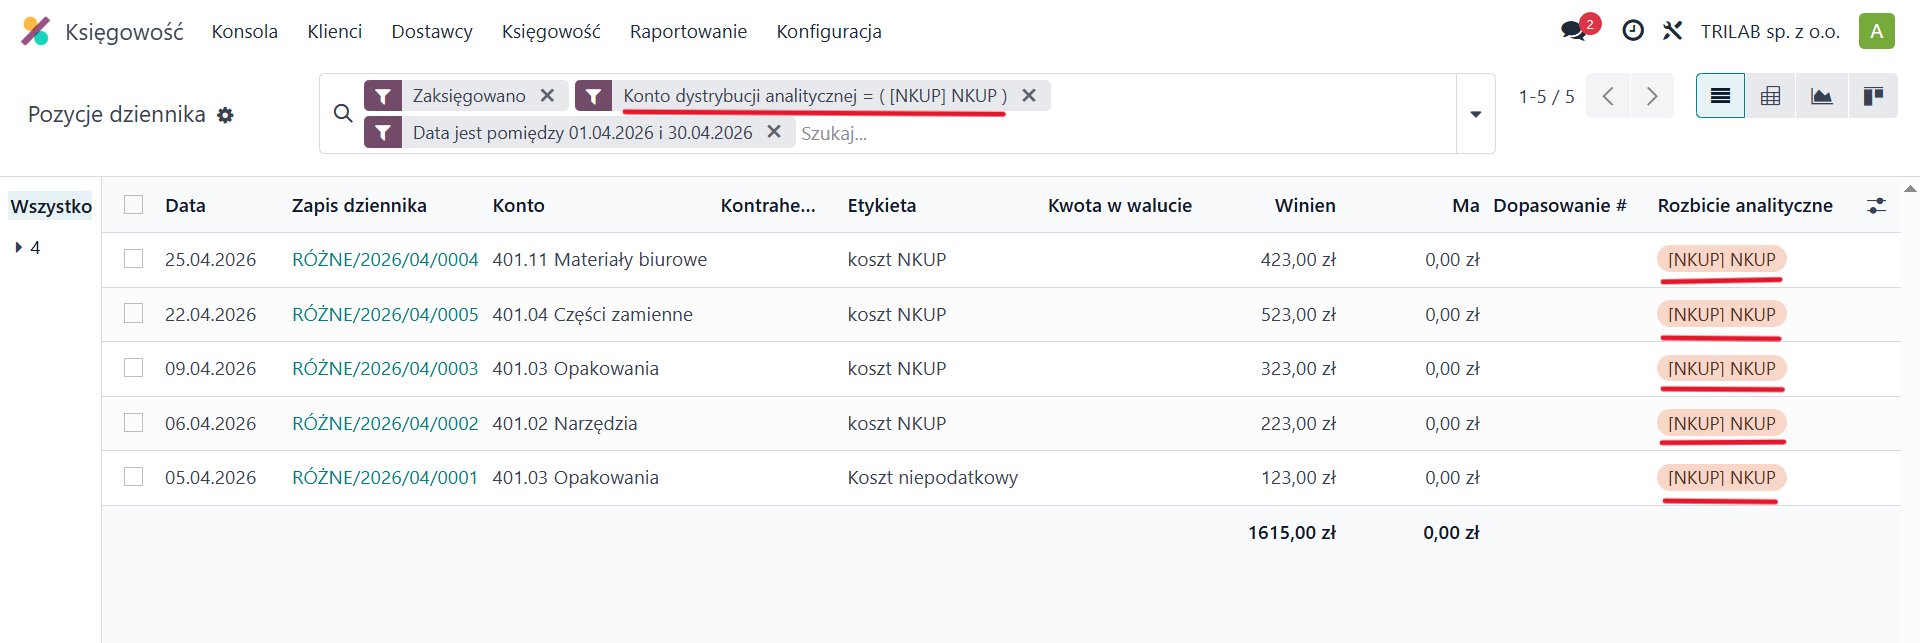Sort by the Ma column header
1920x643 pixels.
point(1465,206)
